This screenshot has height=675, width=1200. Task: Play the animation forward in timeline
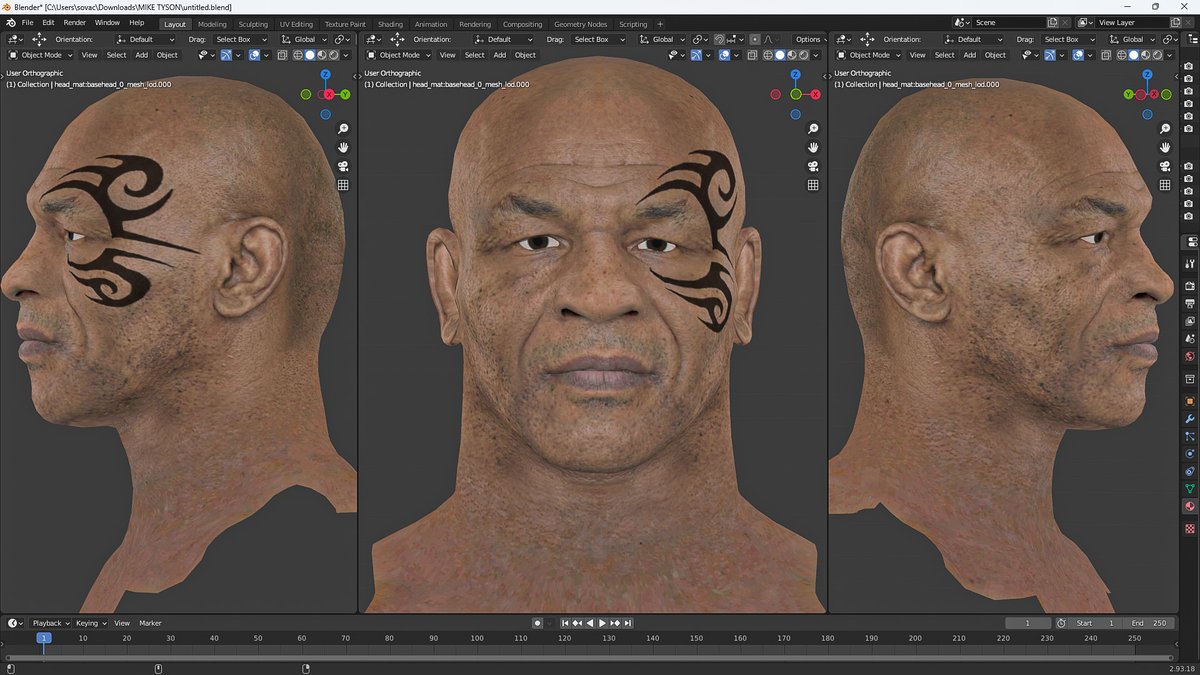point(603,623)
